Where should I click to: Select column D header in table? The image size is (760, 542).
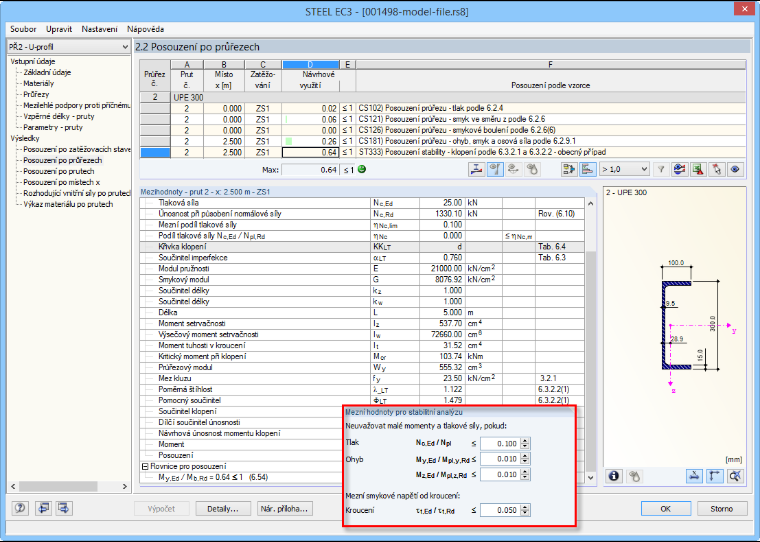pos(311,64)
